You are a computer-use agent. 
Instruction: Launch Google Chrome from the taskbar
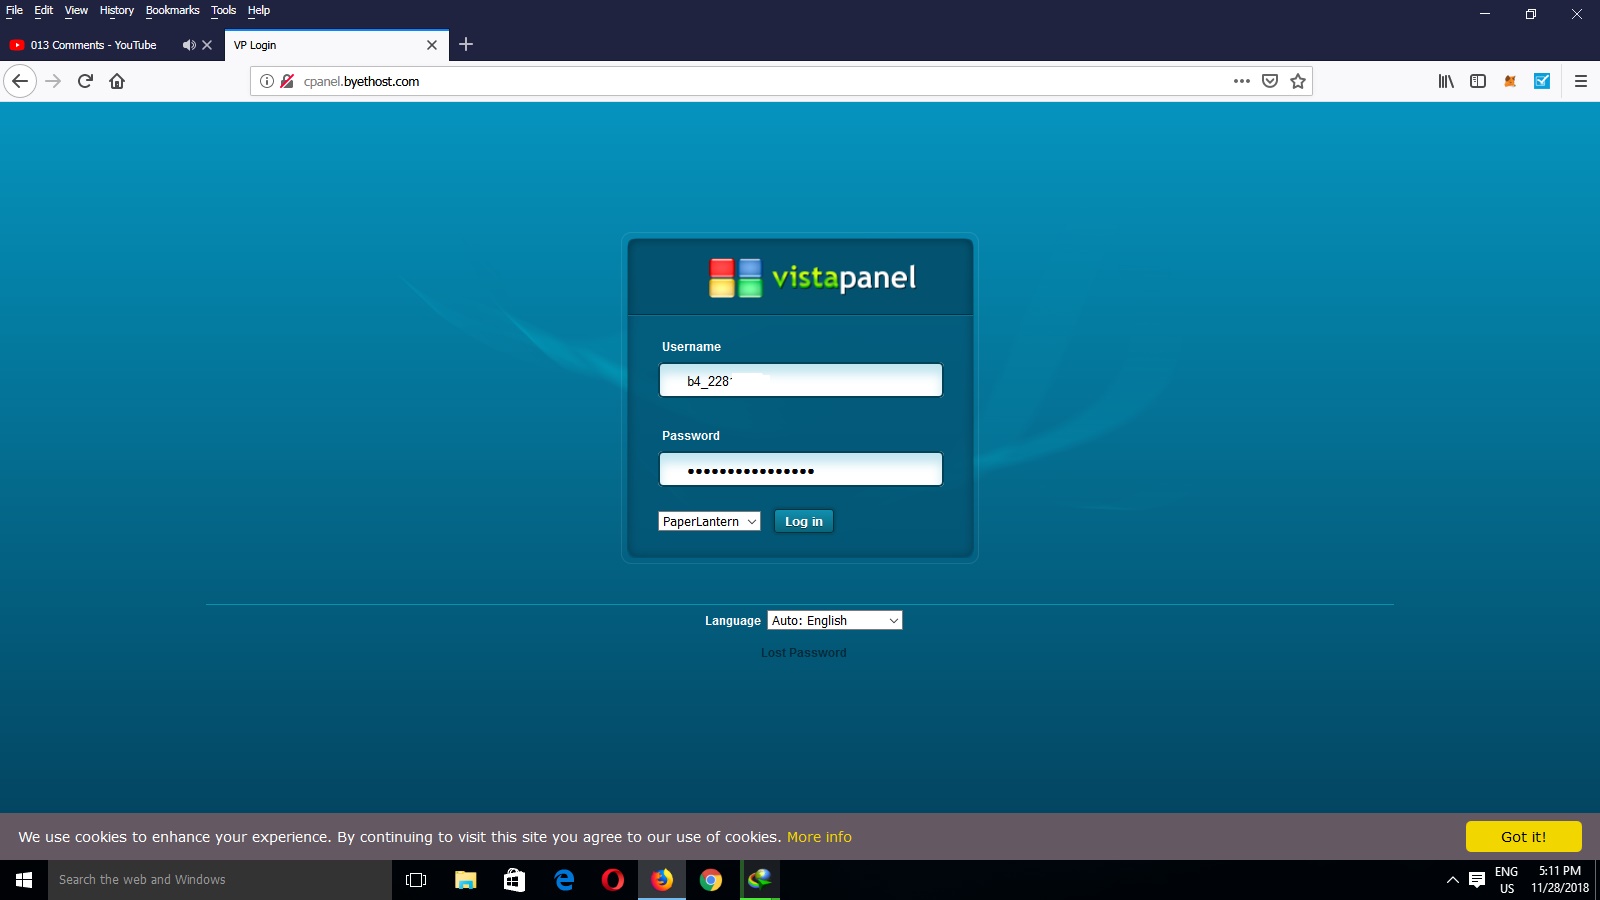pyautogui.click(x=711, y=880)
